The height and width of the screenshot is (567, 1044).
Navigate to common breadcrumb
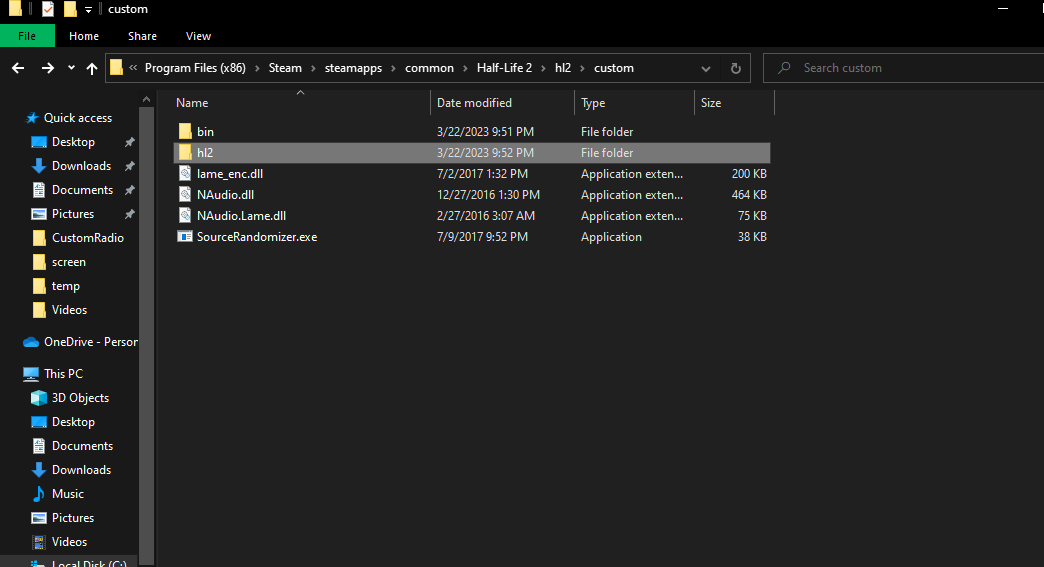click(x=429, y=68)
